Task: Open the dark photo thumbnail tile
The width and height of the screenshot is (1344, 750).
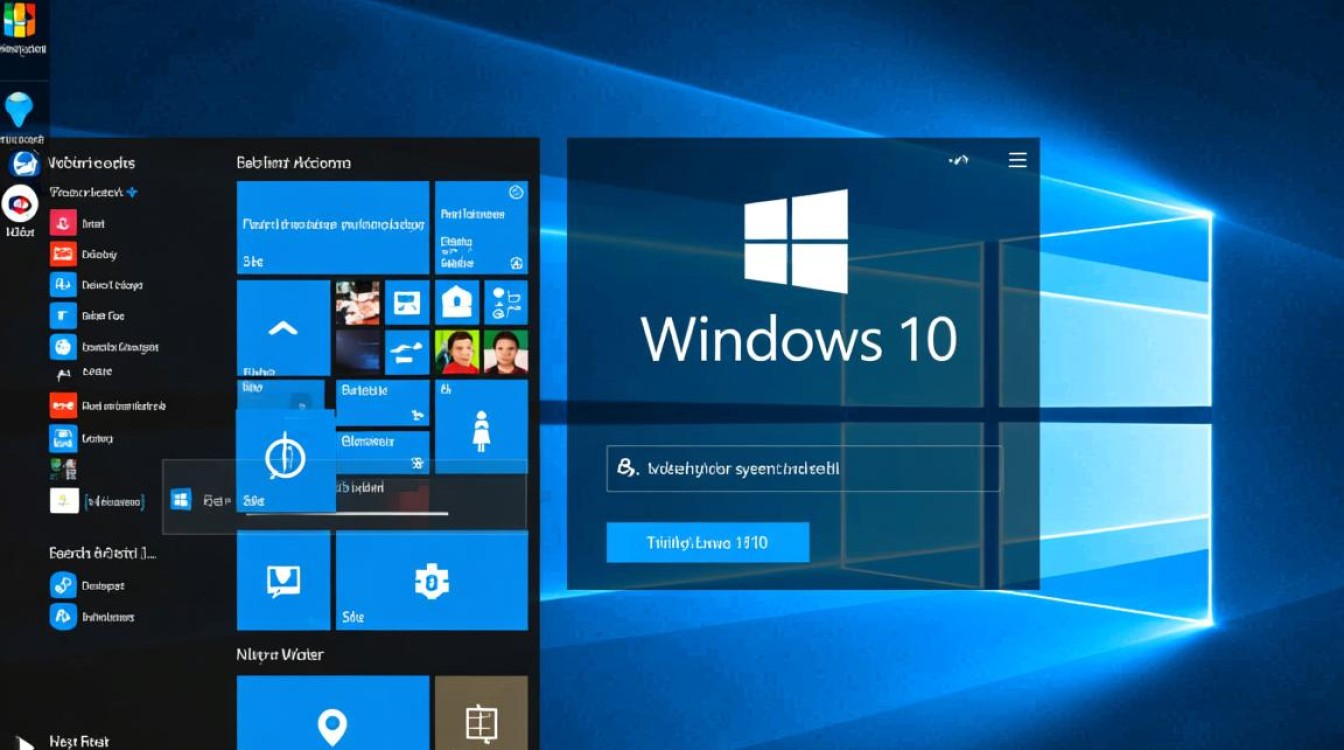Action: point(357,352)
